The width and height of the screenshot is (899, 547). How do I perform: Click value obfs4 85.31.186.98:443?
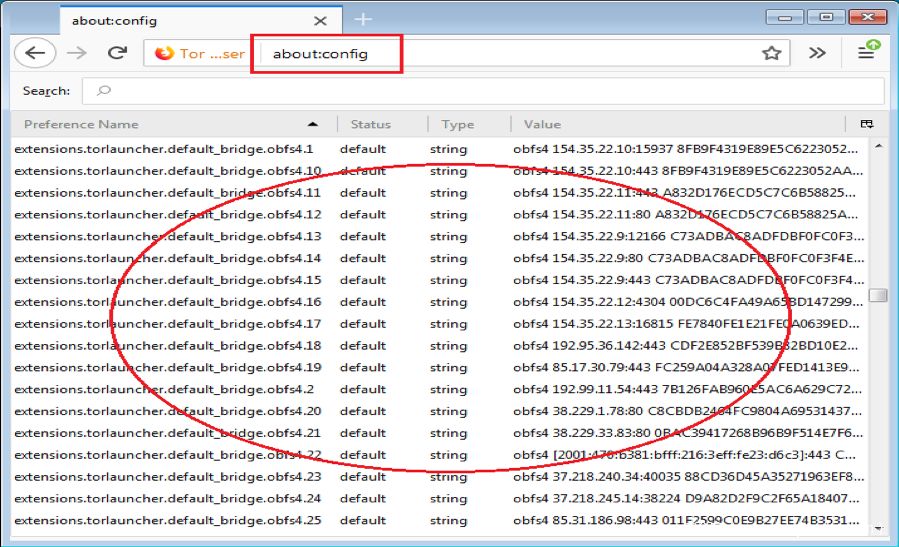(686, 520)
